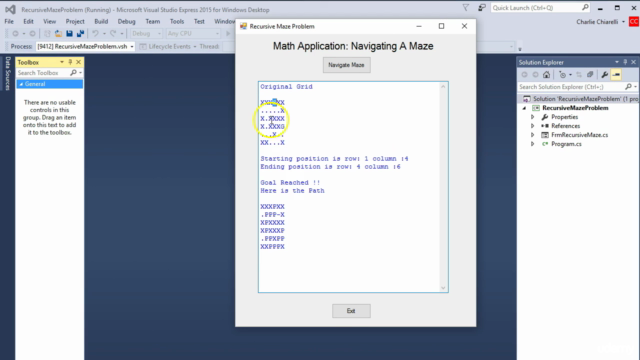Click the Save toolbar icon
This screenshot has height=360, width=640.
coord(69,33)
